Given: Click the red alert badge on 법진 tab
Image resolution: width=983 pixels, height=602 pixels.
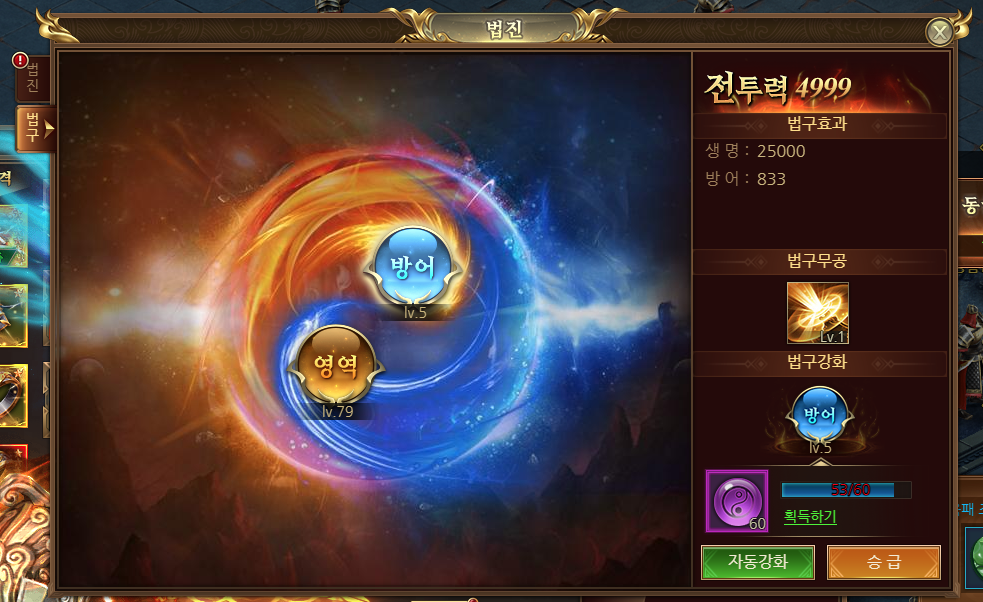Looking at the screenshot, I should [20, 60].
